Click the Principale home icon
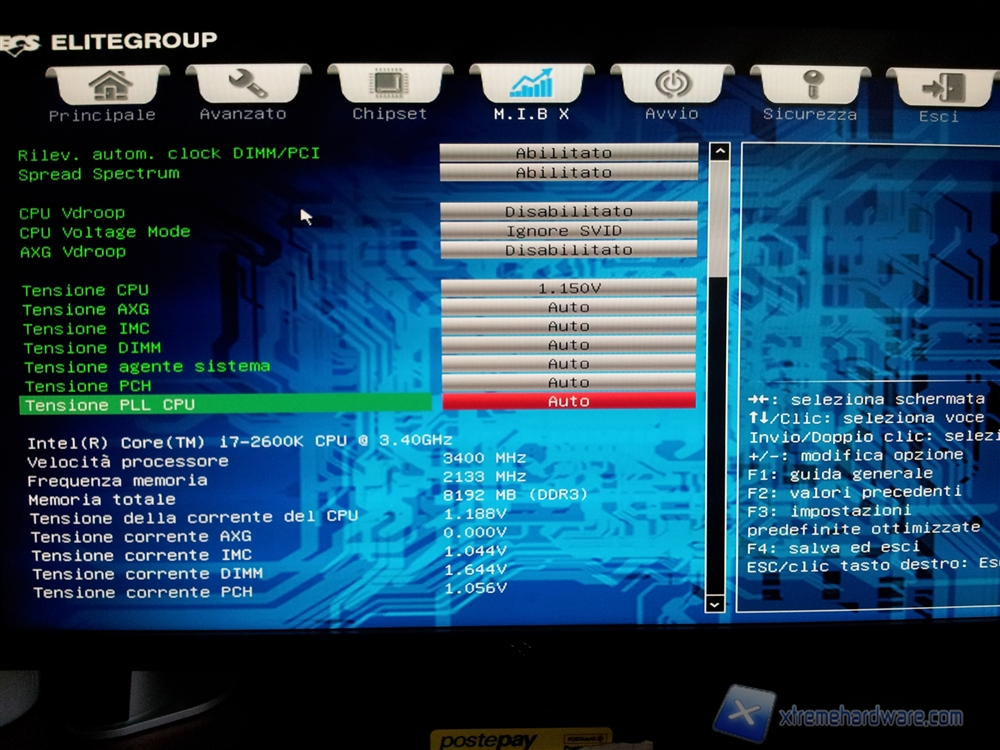This screenshot has width=1000, height=750. coord(109,85)
